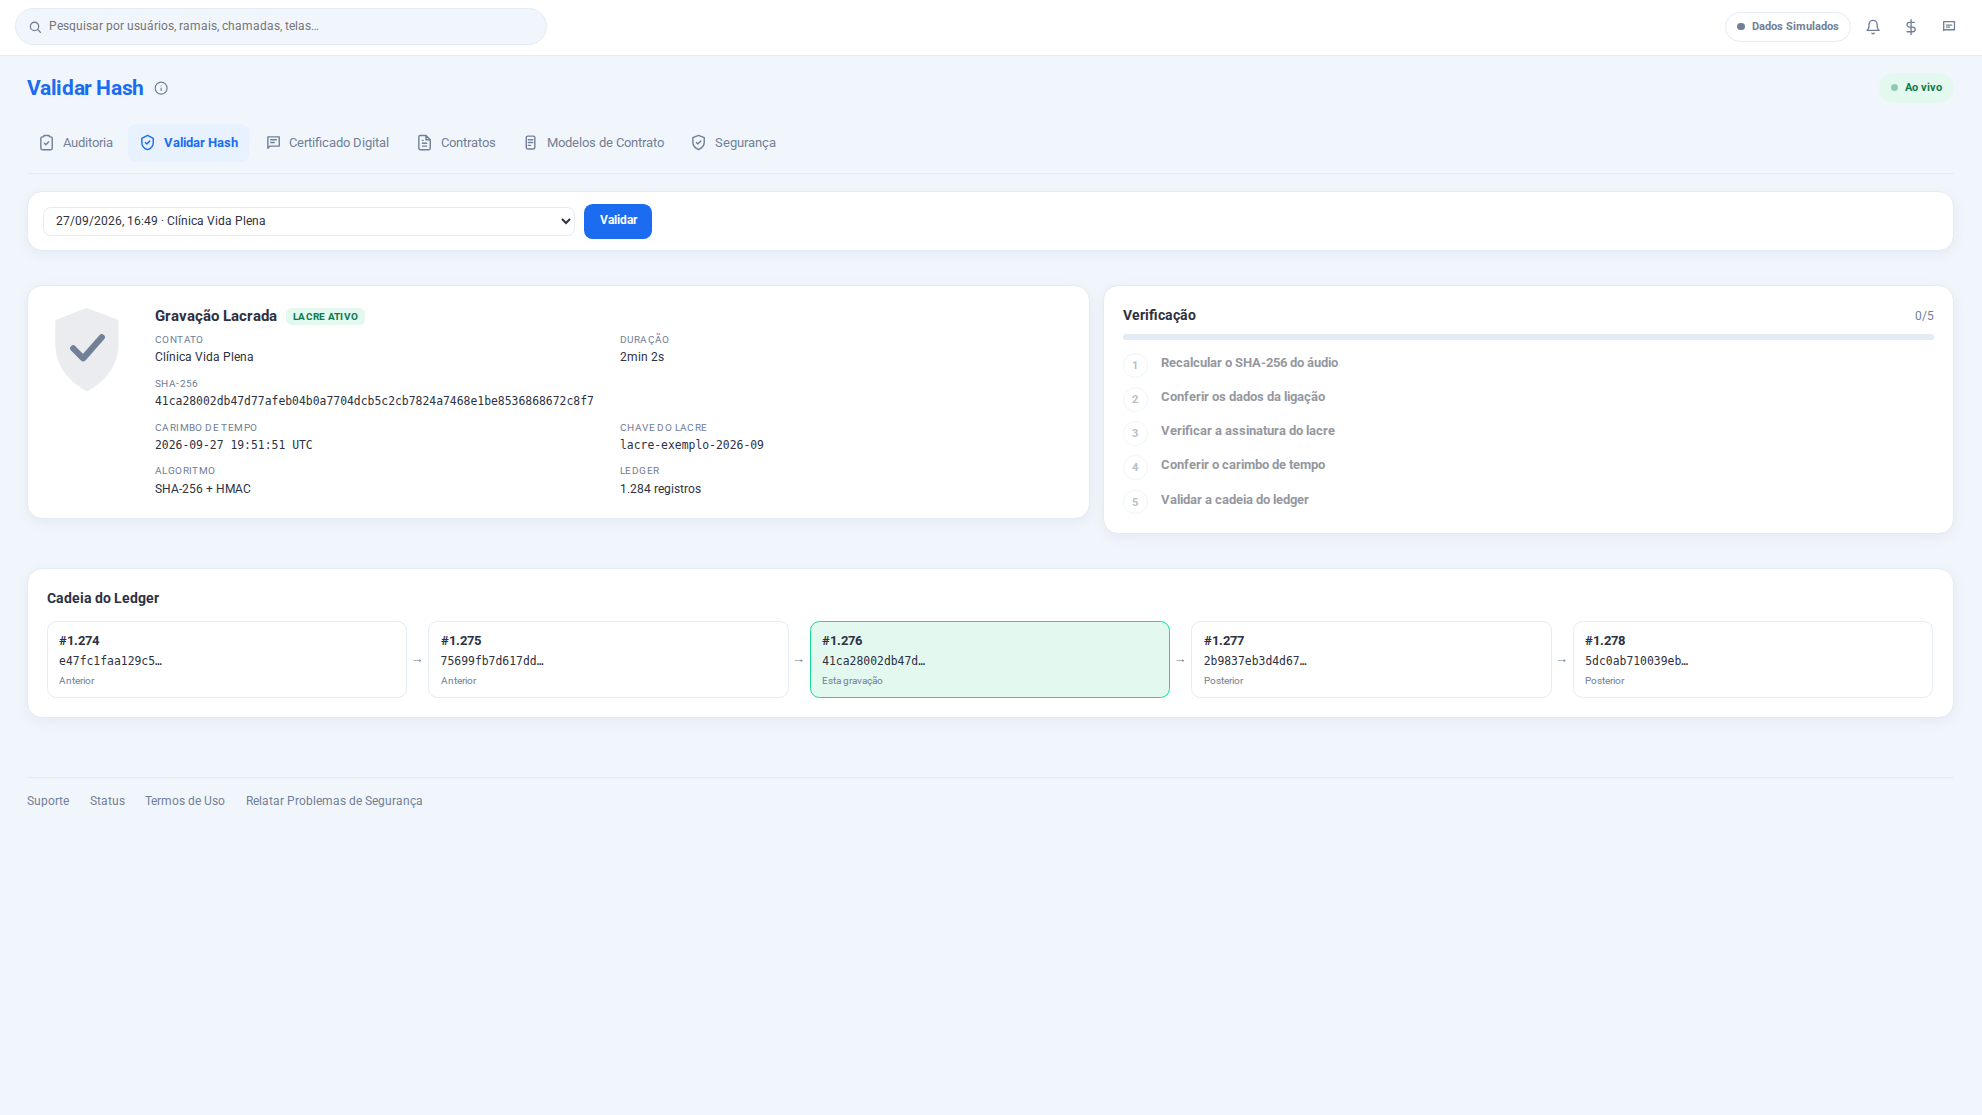This screenshot has height=1115, width=1982.
Task: Click the LACRE ATIVO badge
Action: [325, 317]
